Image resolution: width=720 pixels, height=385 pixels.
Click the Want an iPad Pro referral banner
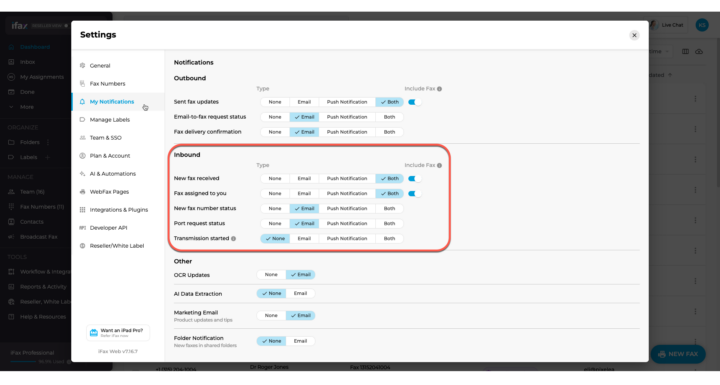(118, 333)
